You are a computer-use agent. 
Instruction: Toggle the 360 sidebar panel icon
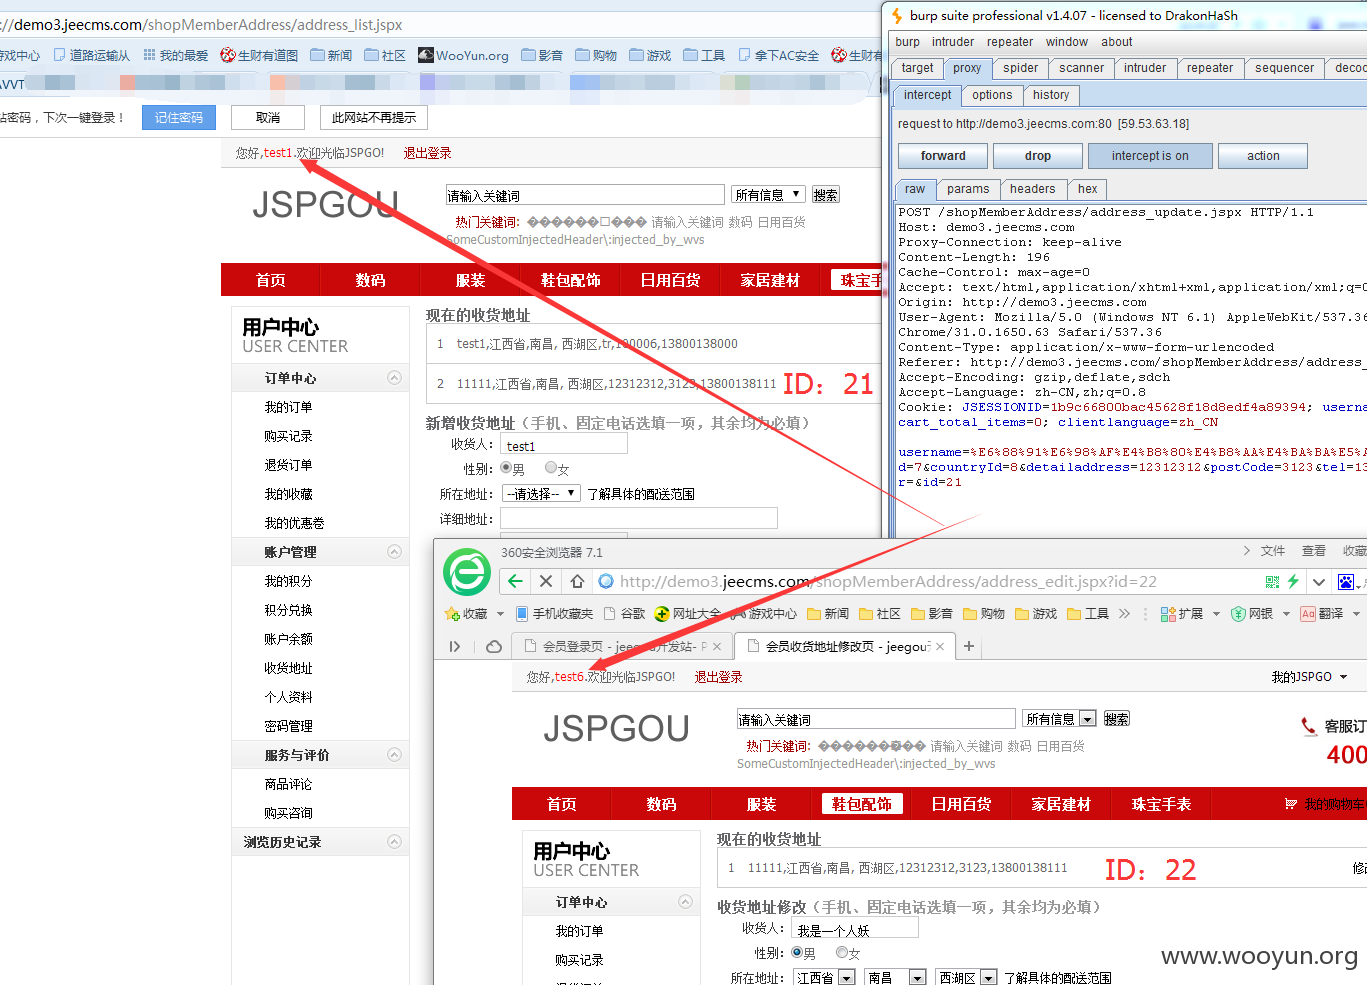click(455, 647)
